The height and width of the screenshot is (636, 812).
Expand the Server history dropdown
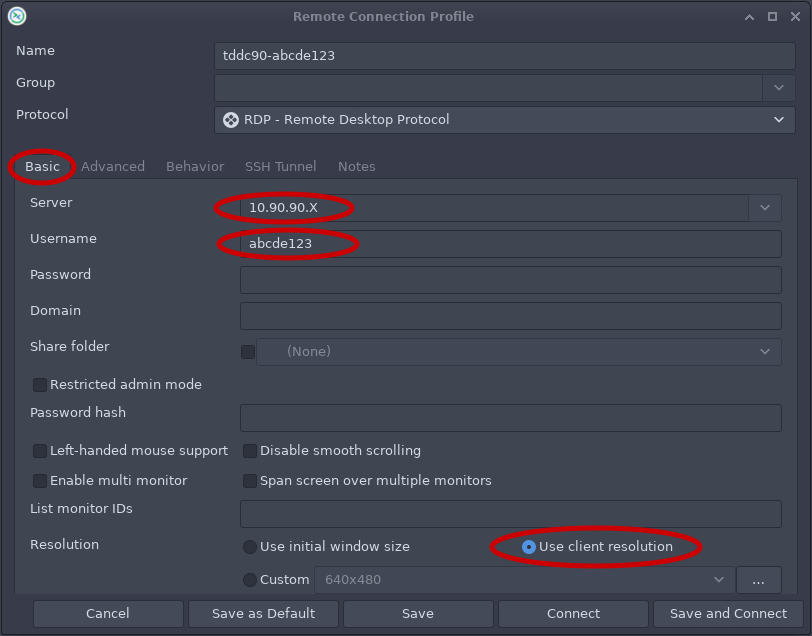coord(764,208)
